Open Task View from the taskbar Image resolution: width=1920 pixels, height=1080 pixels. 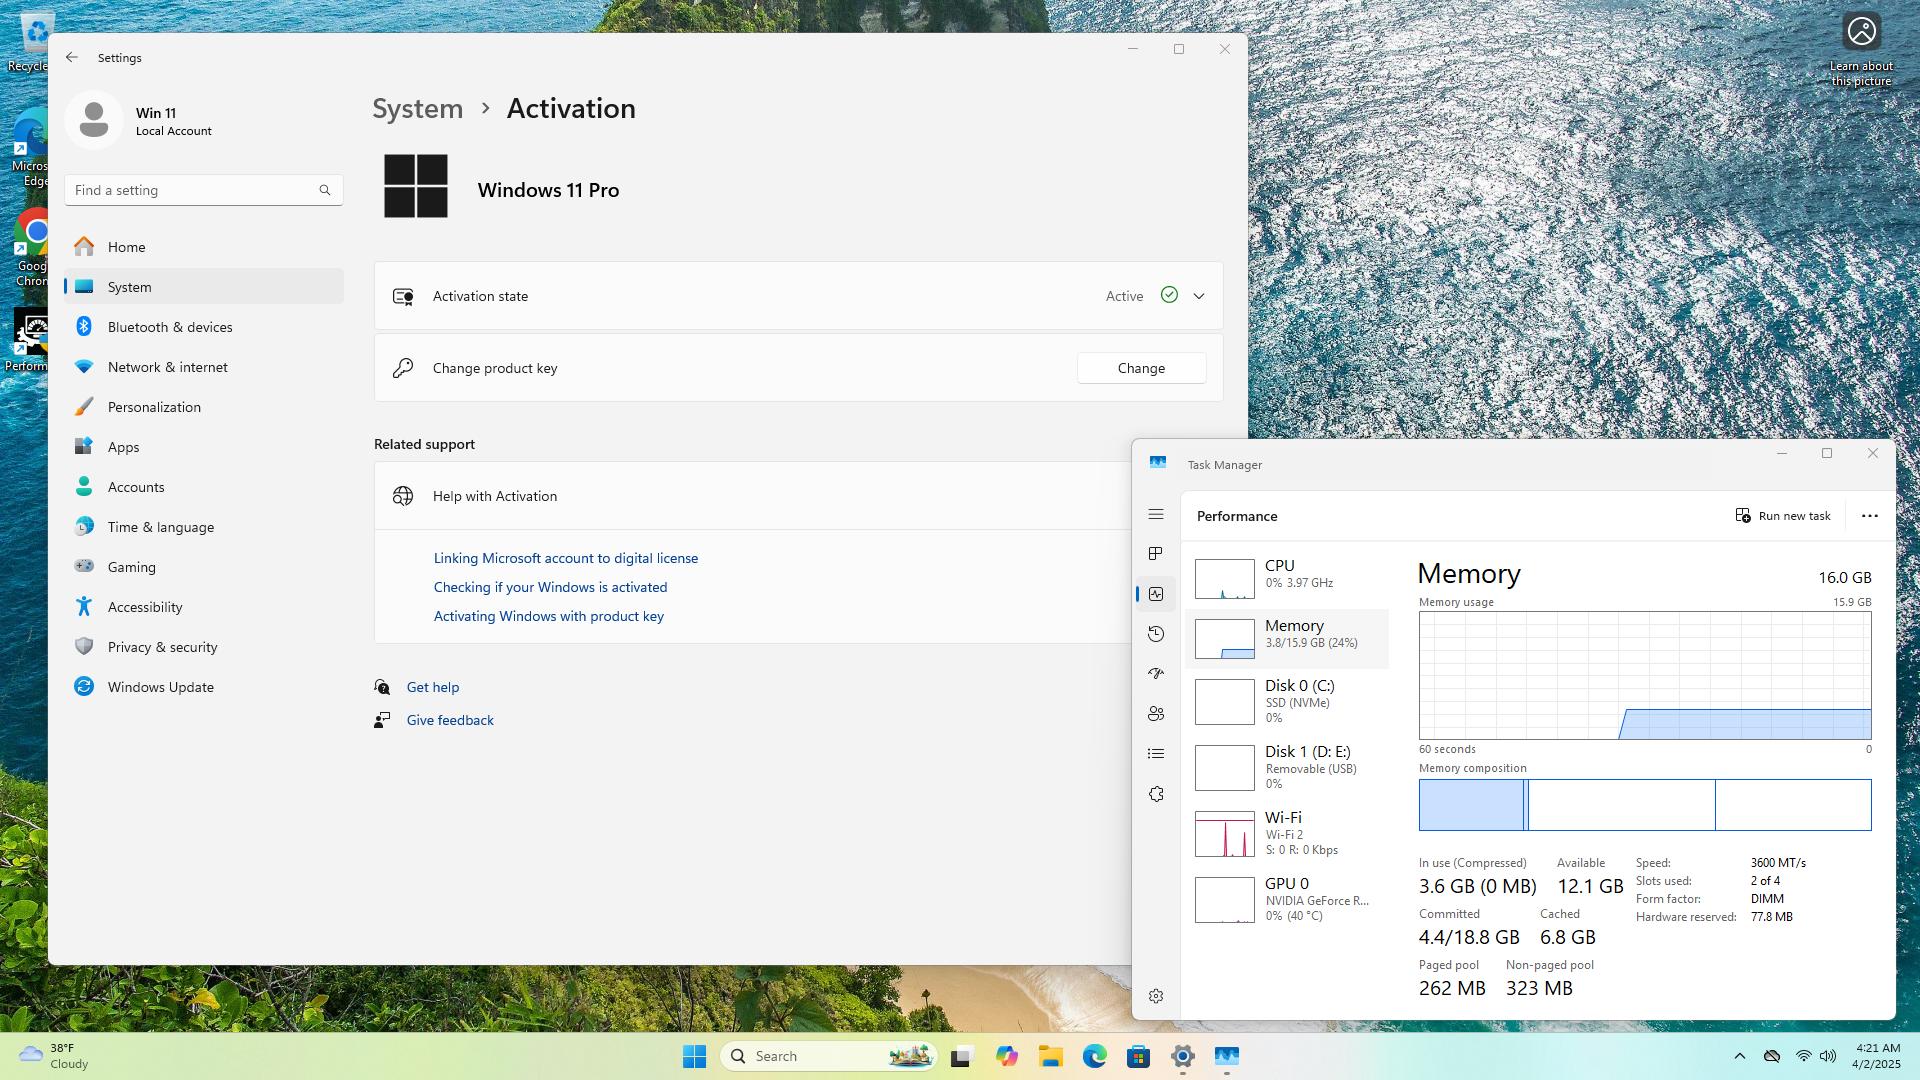point(962,1056)
